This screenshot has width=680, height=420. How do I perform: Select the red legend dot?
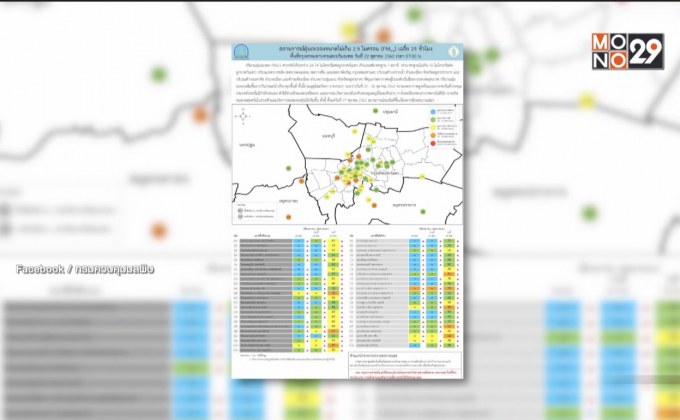click(x=433, y=143)
